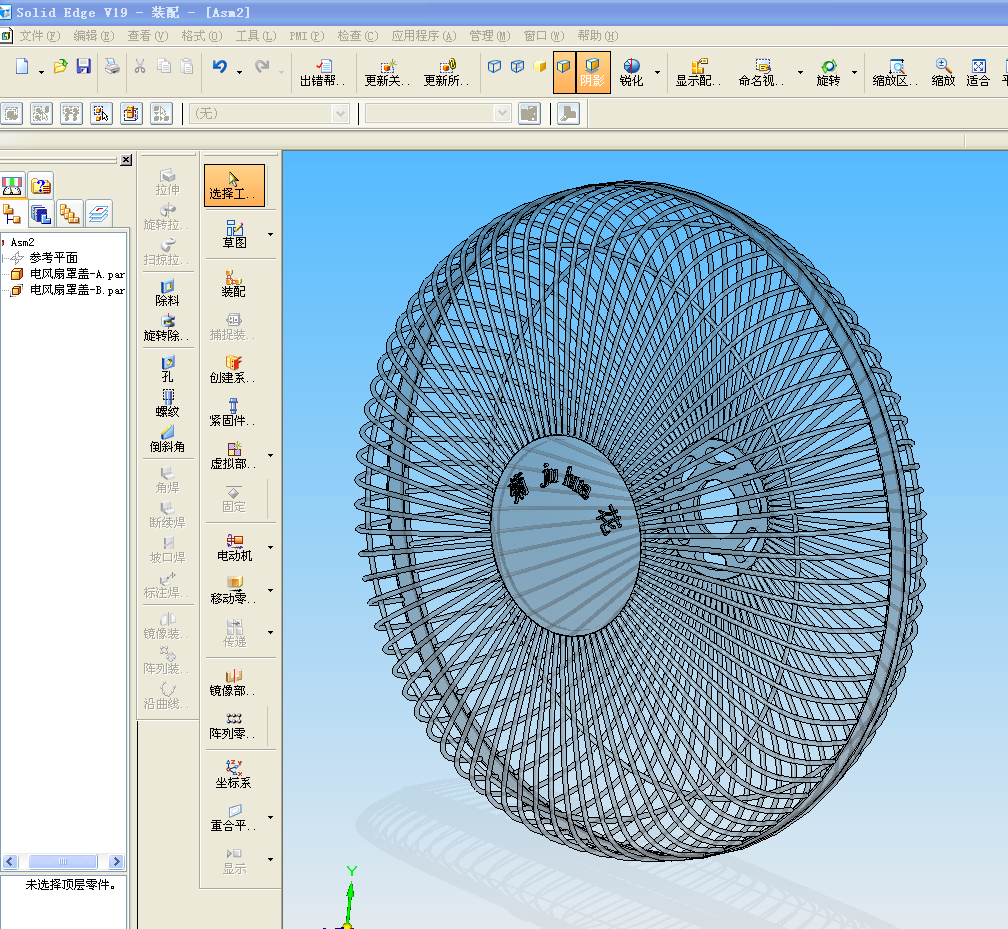
Task: Open dropdown arrow beside 电动机
Action: 270,547
